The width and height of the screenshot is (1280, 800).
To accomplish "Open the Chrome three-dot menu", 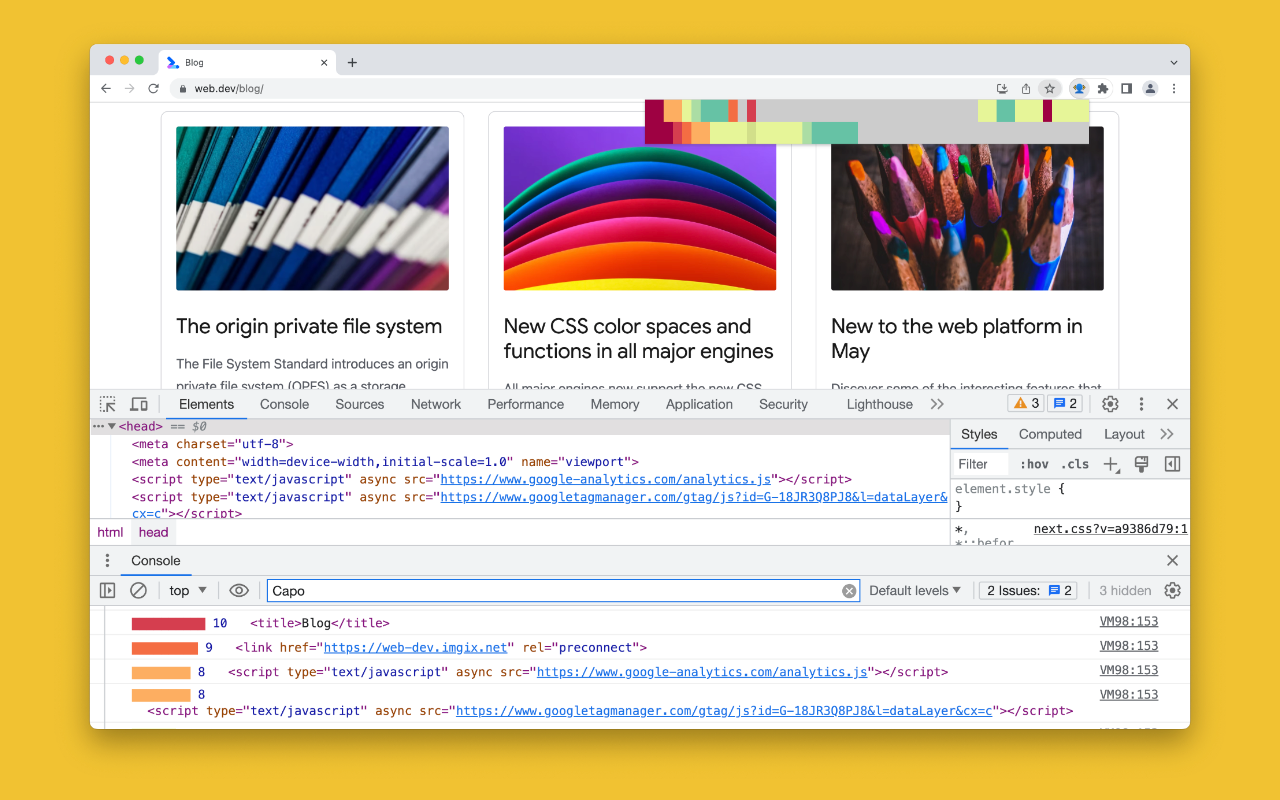I will point(1174,88).
